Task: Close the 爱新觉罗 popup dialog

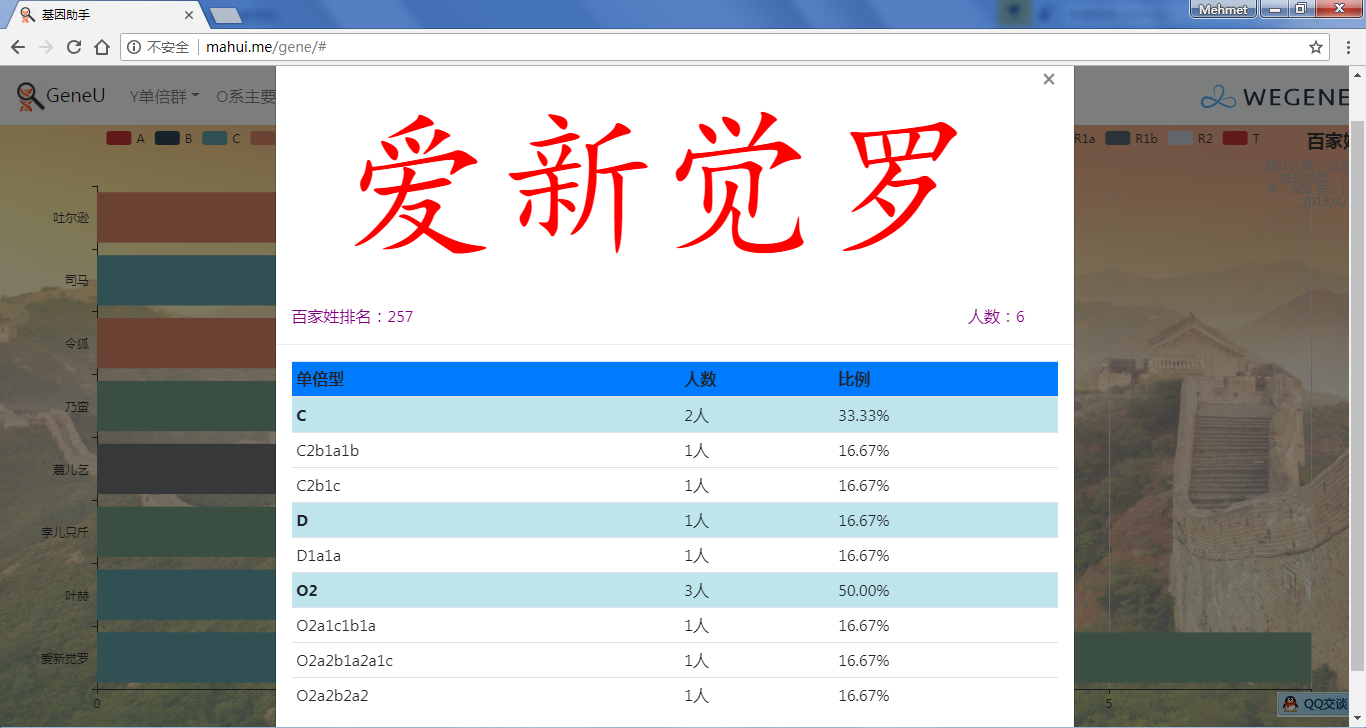Action: pos(1048,80)
